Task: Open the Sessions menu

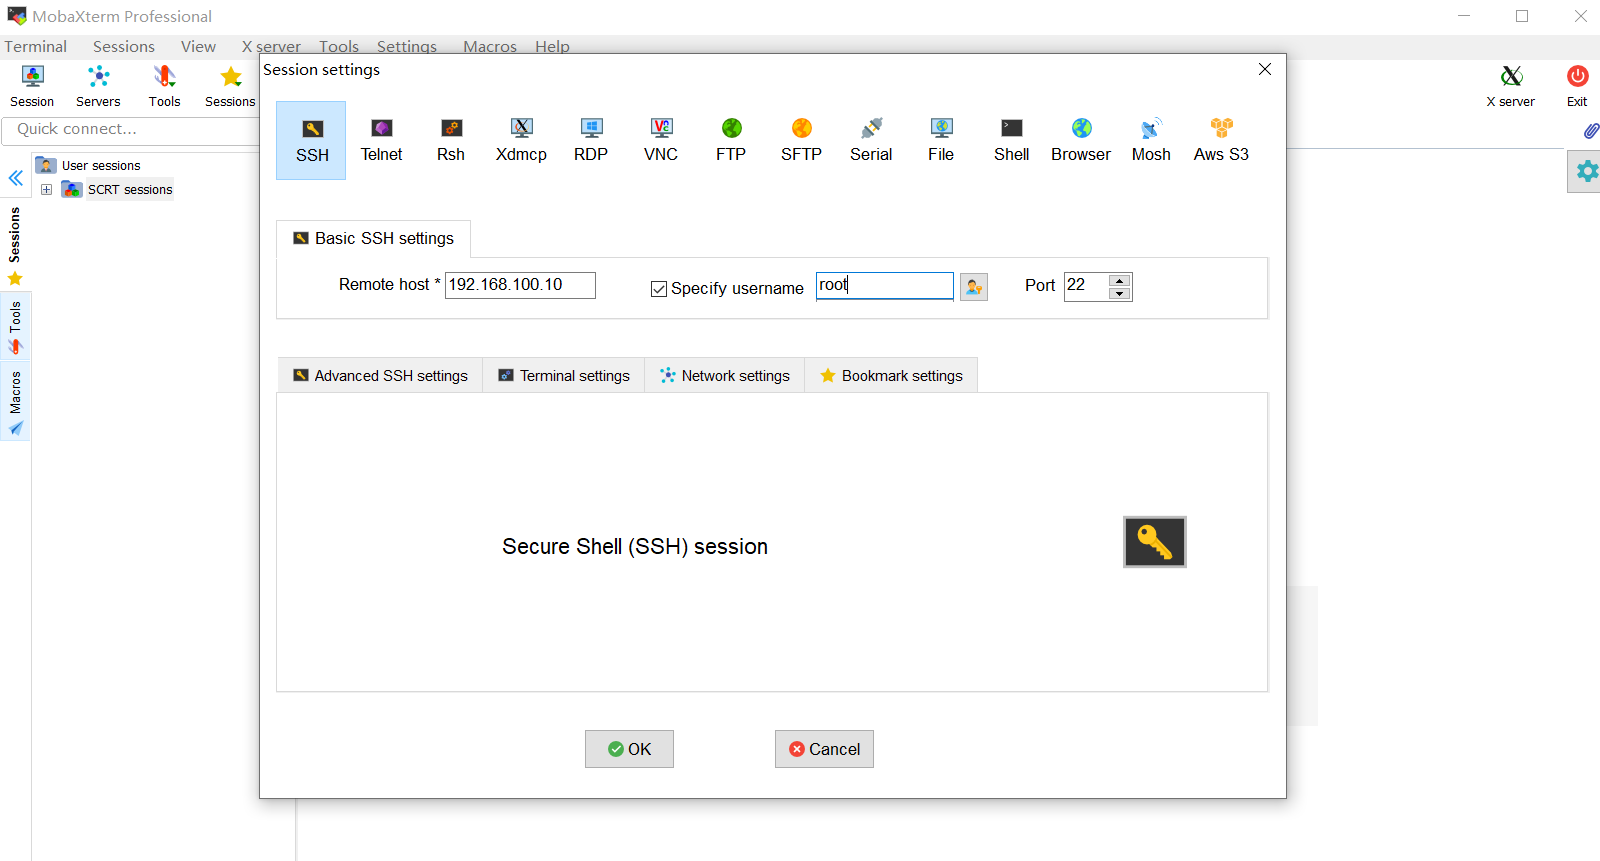Action: click(124, 46)
